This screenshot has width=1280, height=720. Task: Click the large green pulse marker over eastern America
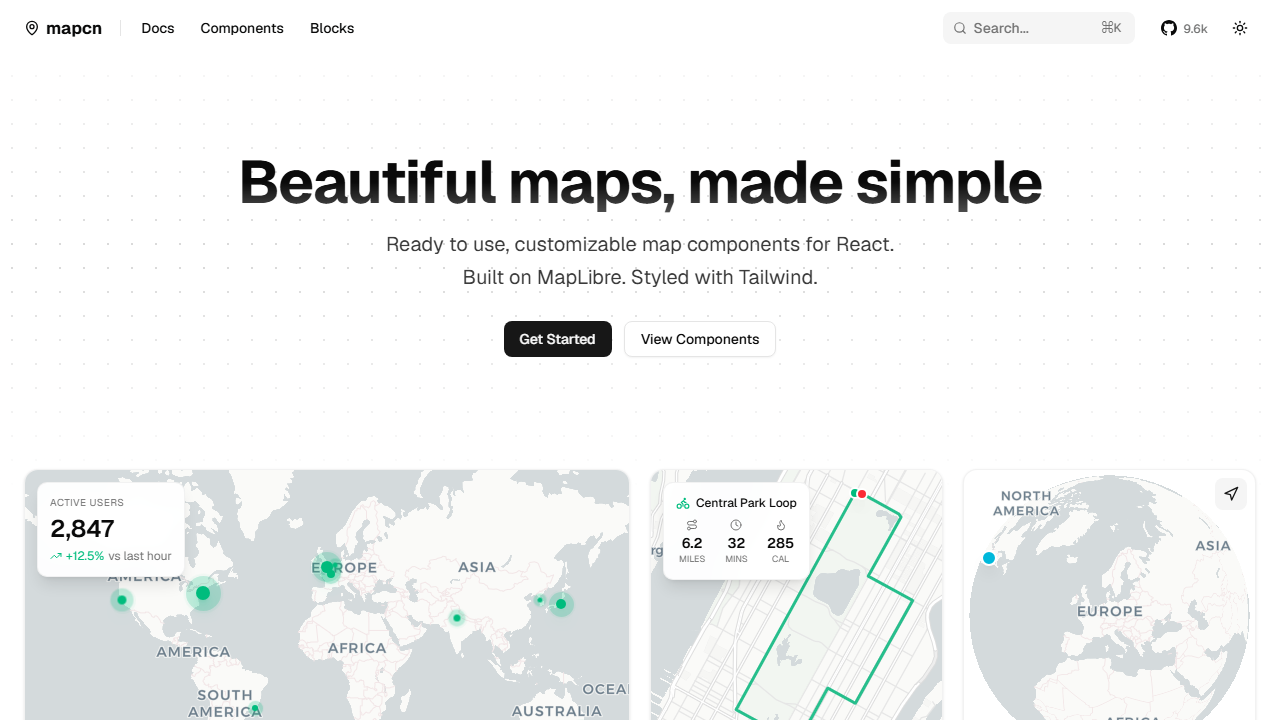tap(203, 593)
